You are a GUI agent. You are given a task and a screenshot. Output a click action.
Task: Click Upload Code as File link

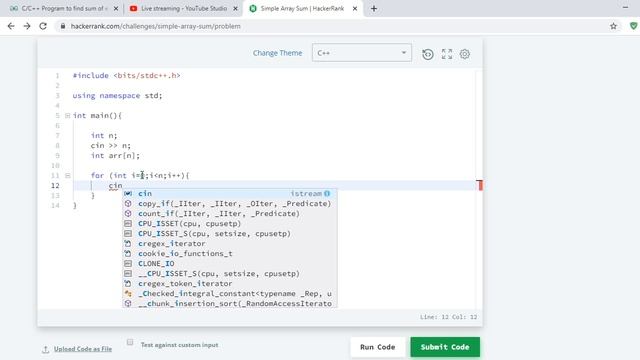(83, 349)
